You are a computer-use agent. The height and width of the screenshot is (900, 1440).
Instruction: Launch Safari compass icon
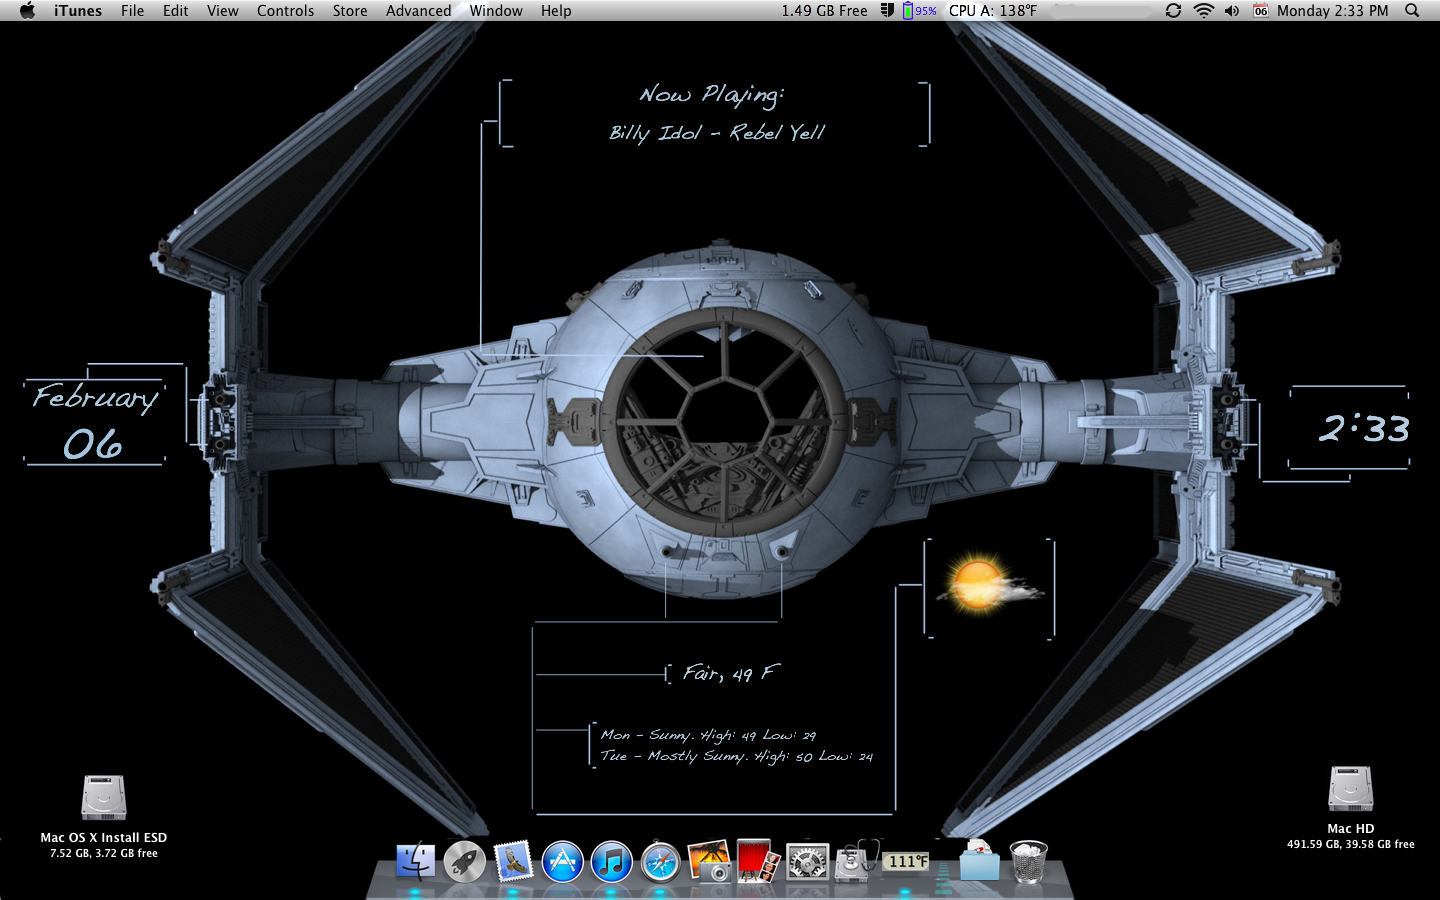660,861
